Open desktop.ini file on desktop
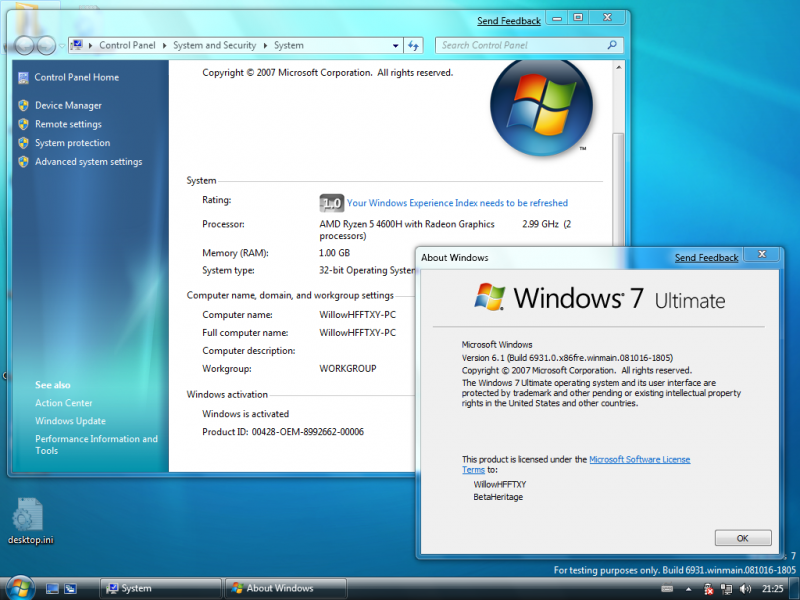Screen dimensions: 800x600 click(30, 521)
